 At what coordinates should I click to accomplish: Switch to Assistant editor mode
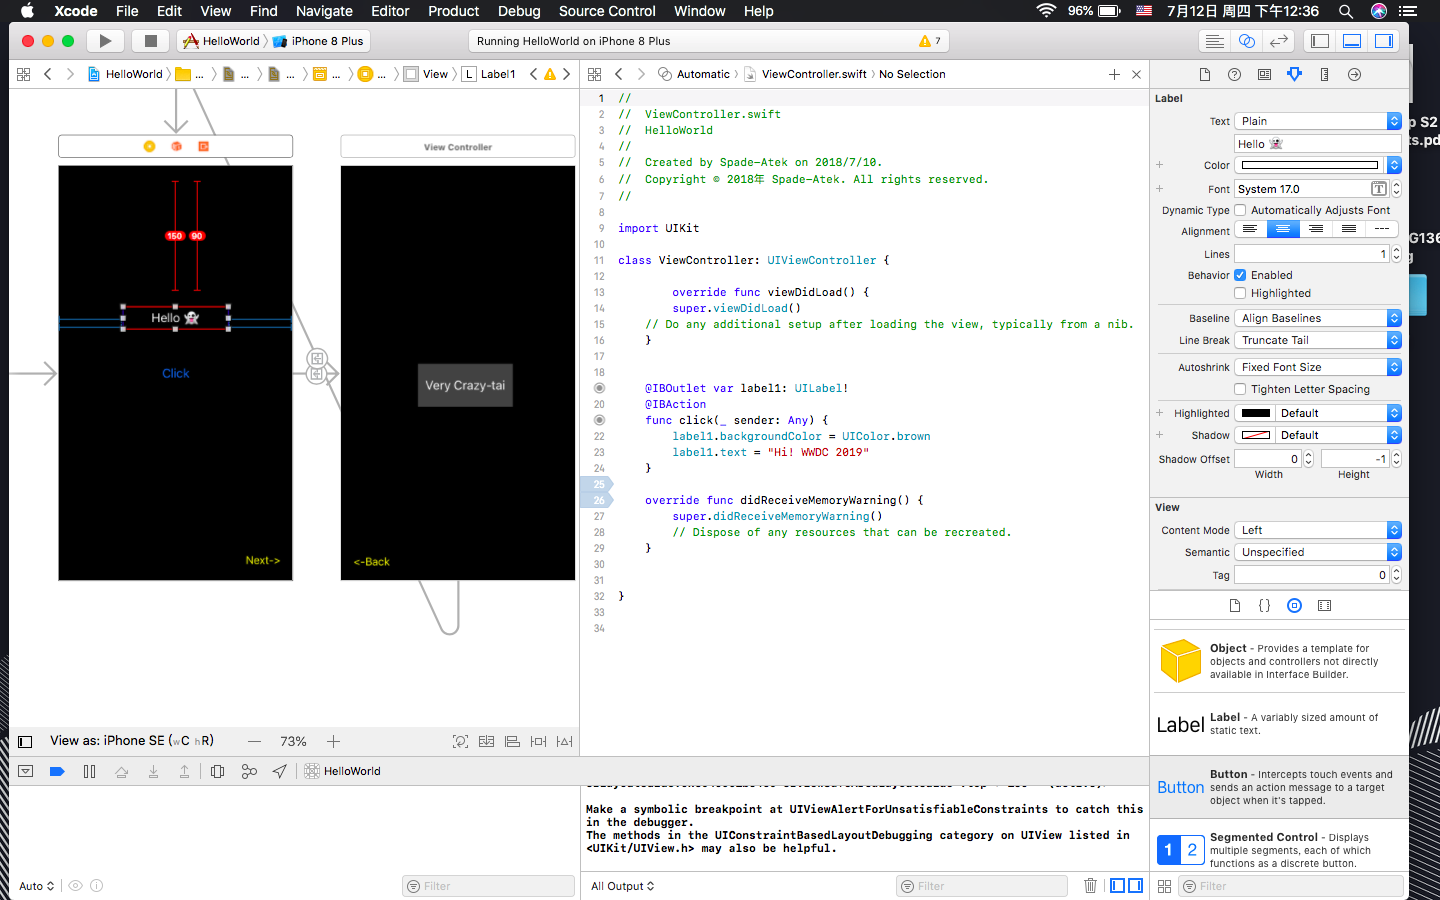[x=1246, y=41]
